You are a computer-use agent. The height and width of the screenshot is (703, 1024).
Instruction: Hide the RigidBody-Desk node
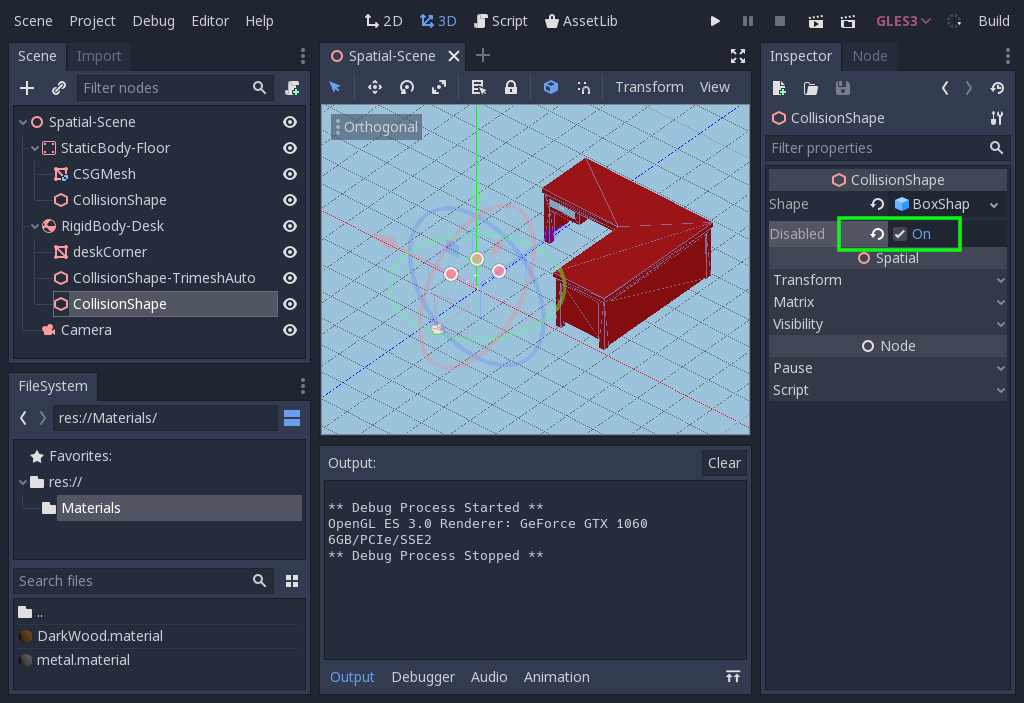click(289, 226)
